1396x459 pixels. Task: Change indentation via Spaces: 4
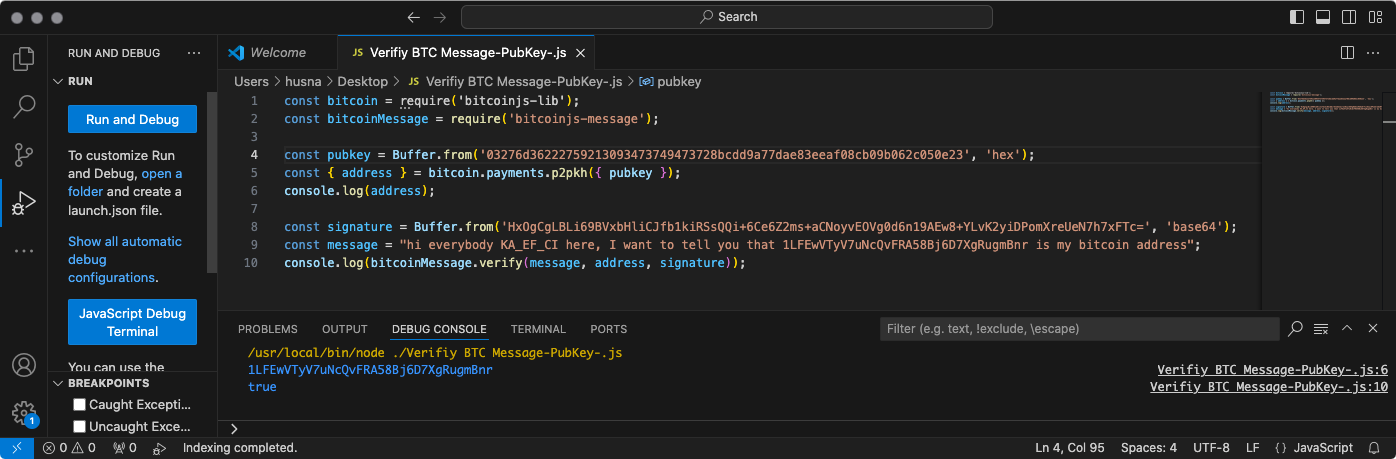(1149, 448)
